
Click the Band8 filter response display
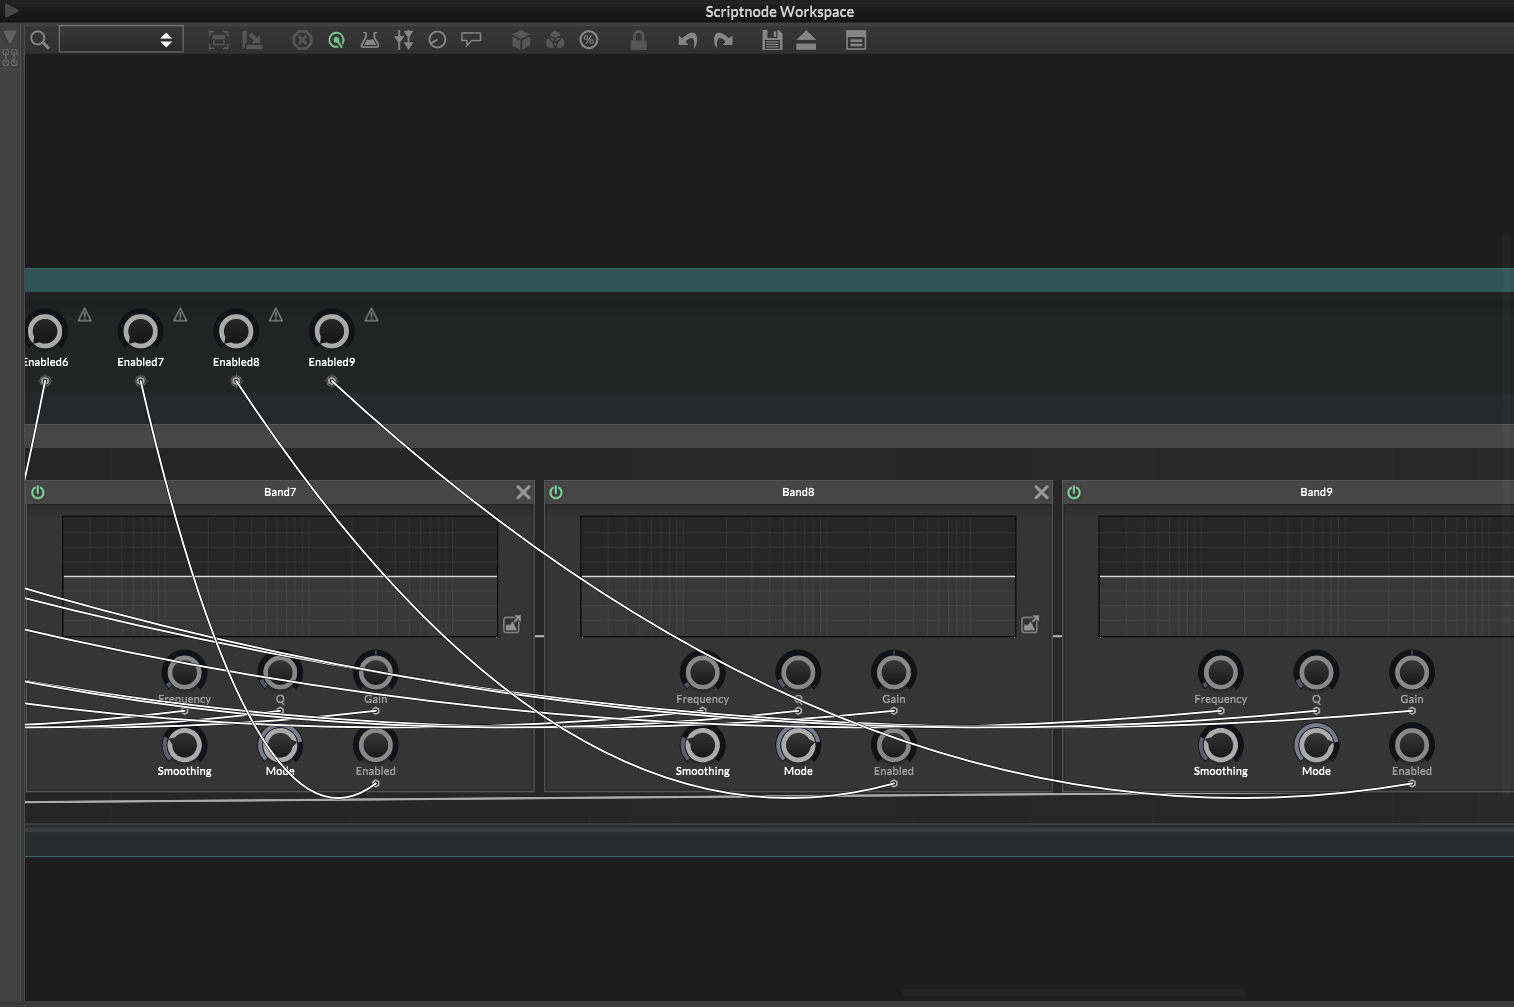798,576
